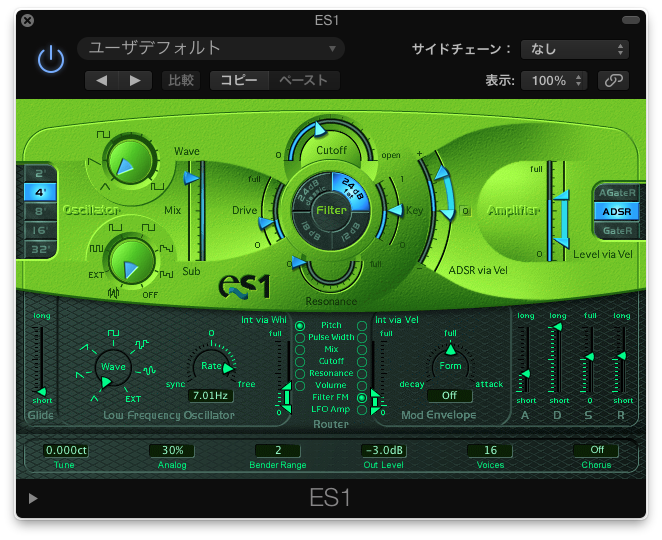
Task: Enable left Mix router radio button
Action: [300, 350]
